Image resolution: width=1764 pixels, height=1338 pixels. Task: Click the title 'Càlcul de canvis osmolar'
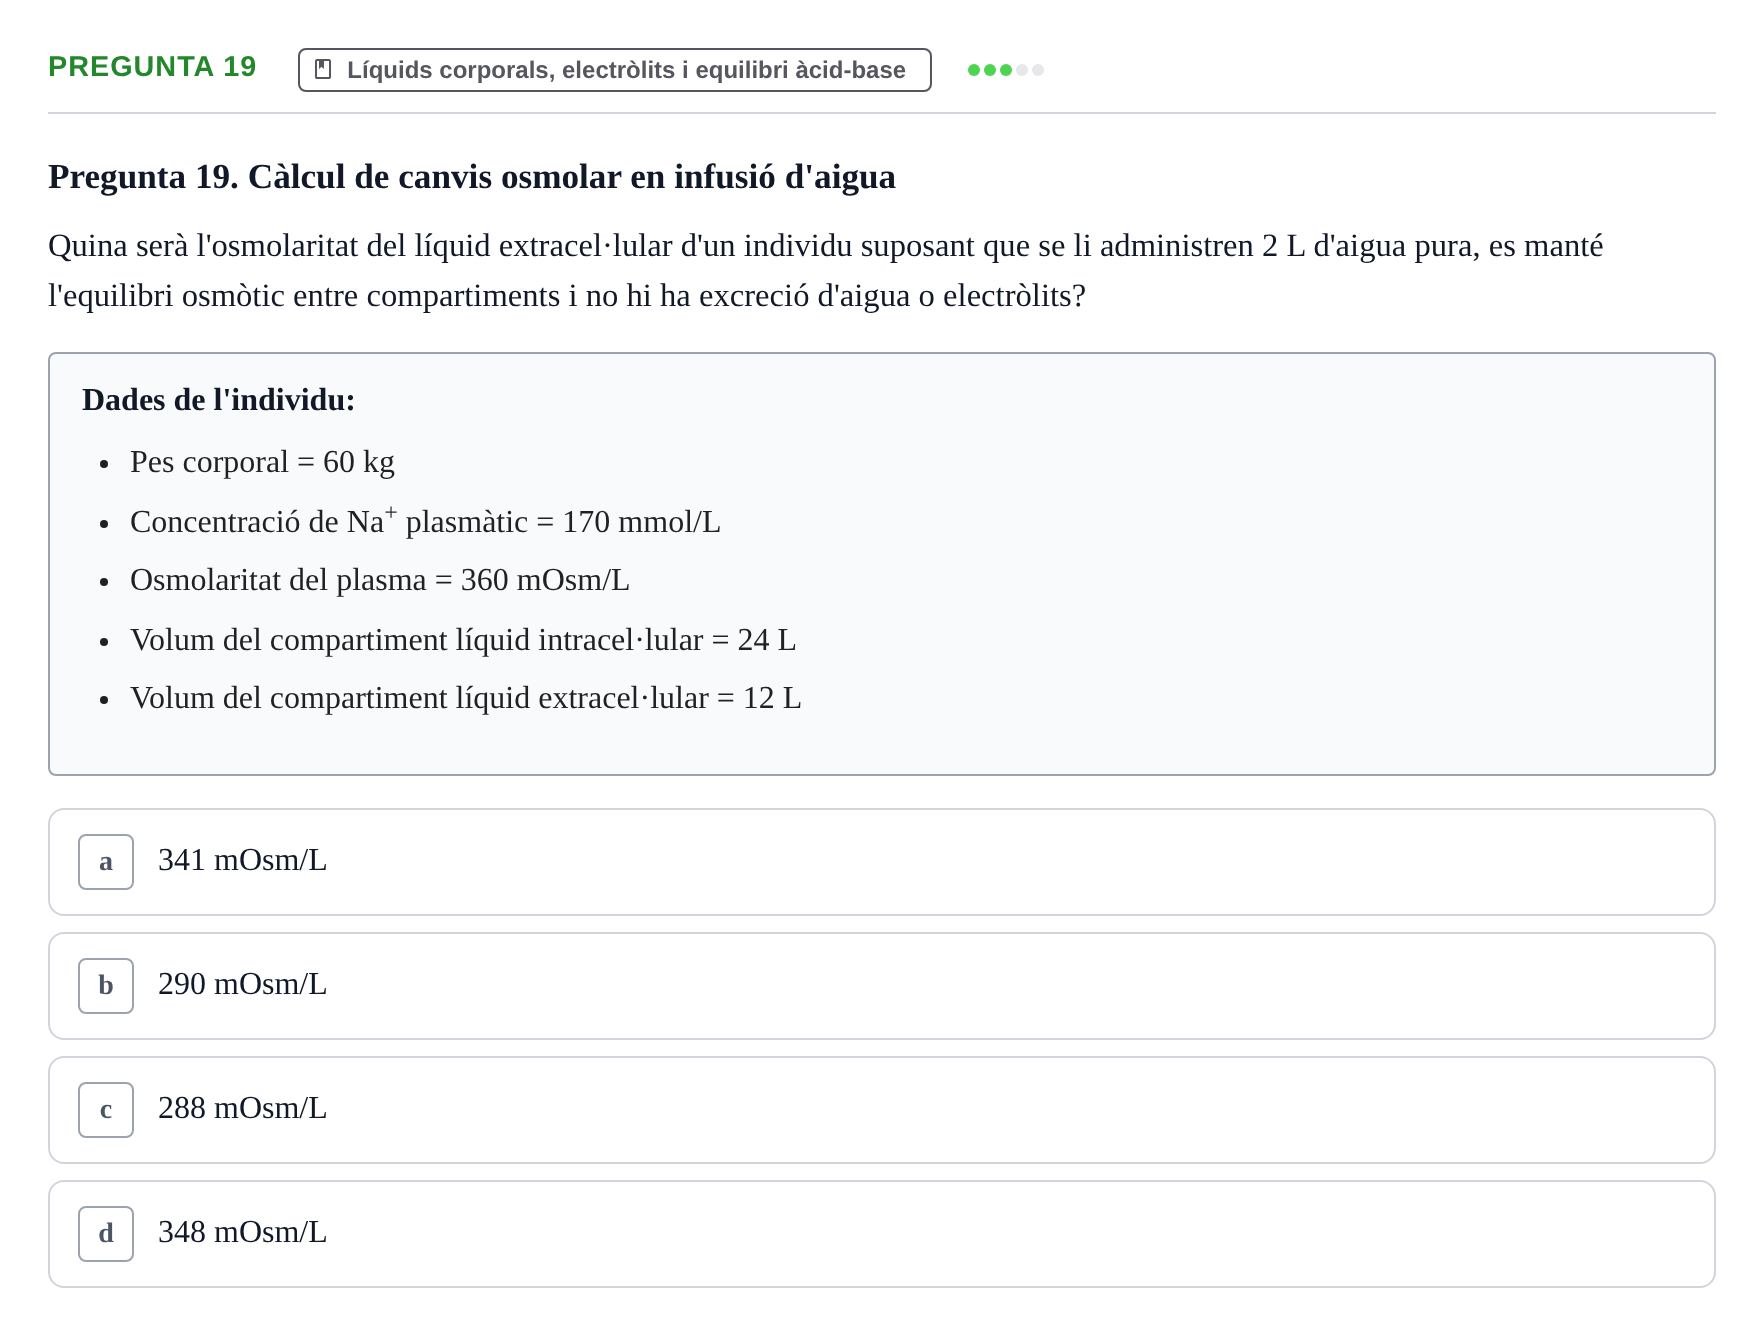click(x=472, y=177)
